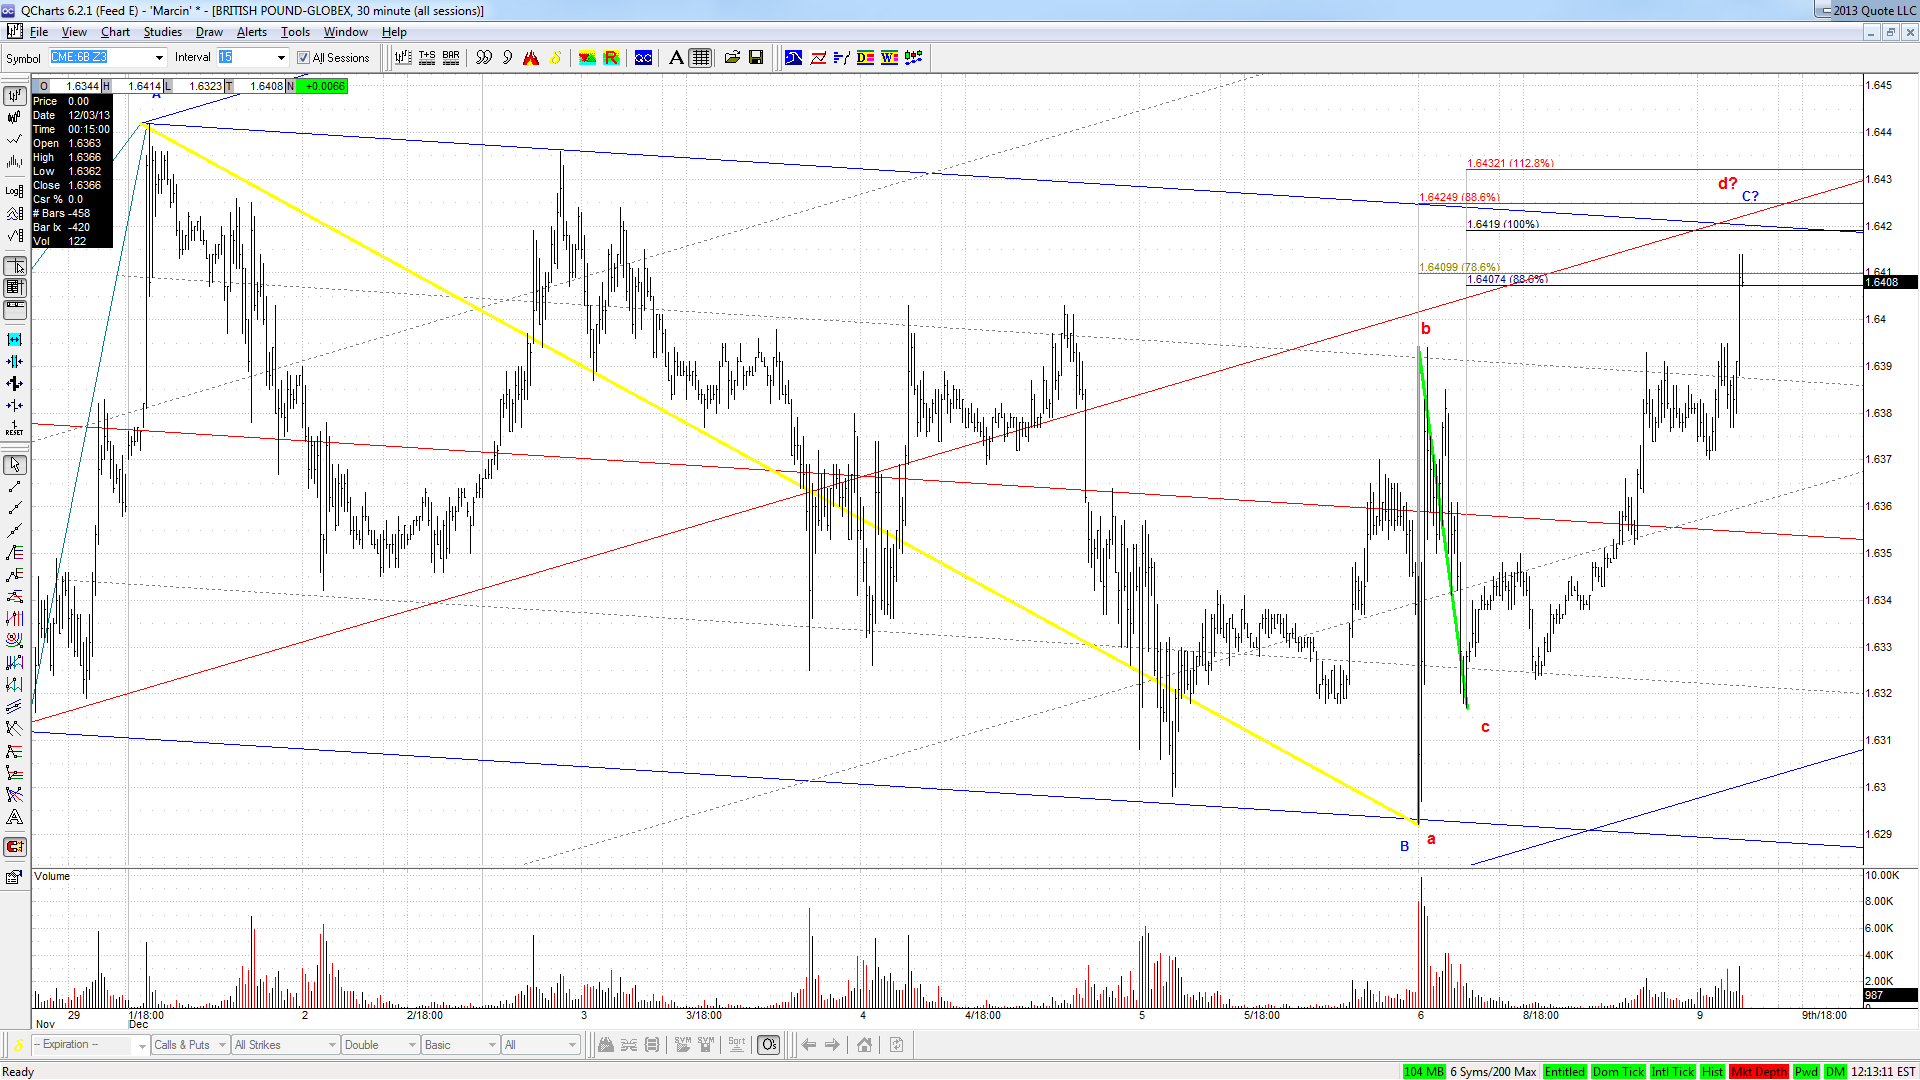
Task: Open the Double dropdown
Action: click(380, 1045)
